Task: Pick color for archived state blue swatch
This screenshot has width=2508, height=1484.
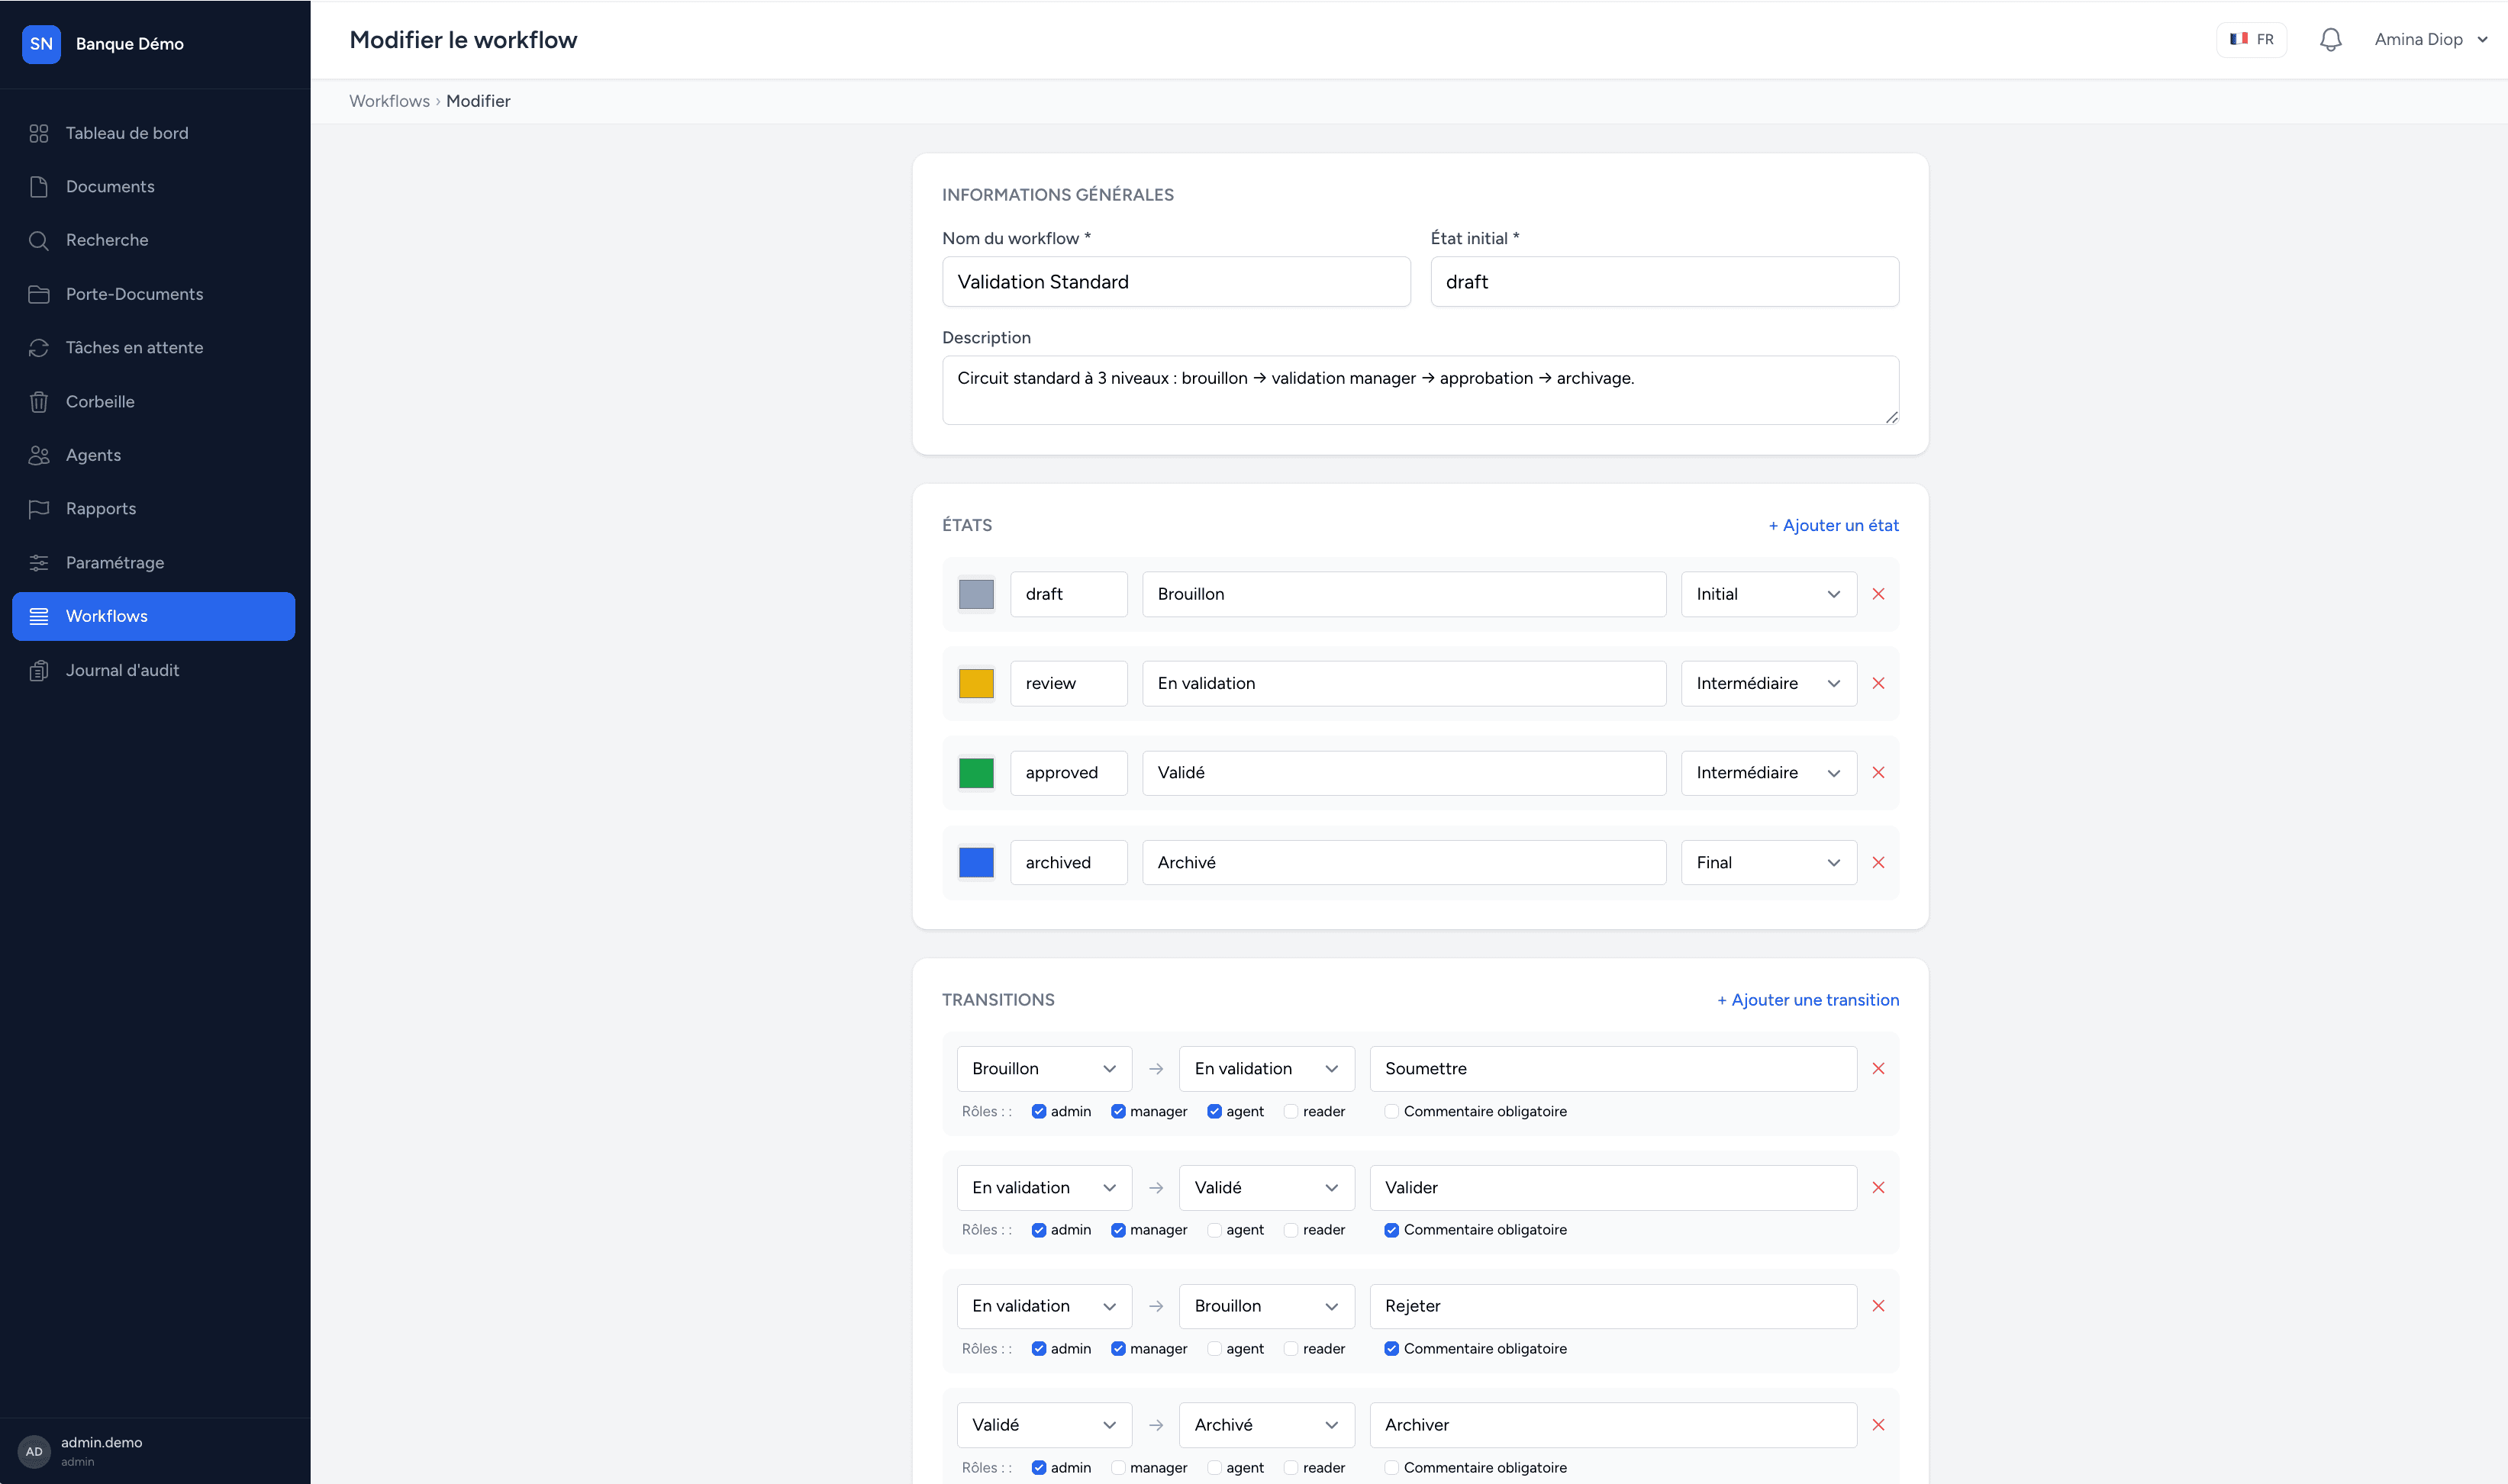Action: 976,862
